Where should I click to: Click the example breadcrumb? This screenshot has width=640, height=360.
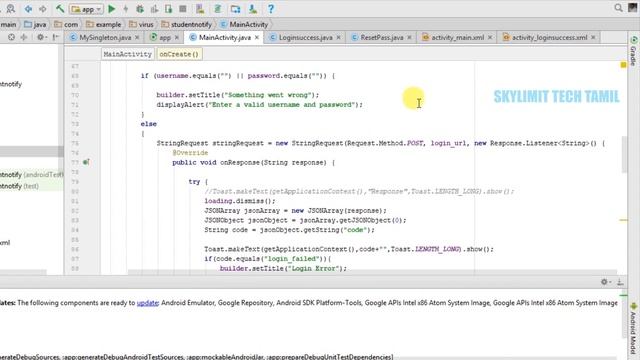(104, 24)
